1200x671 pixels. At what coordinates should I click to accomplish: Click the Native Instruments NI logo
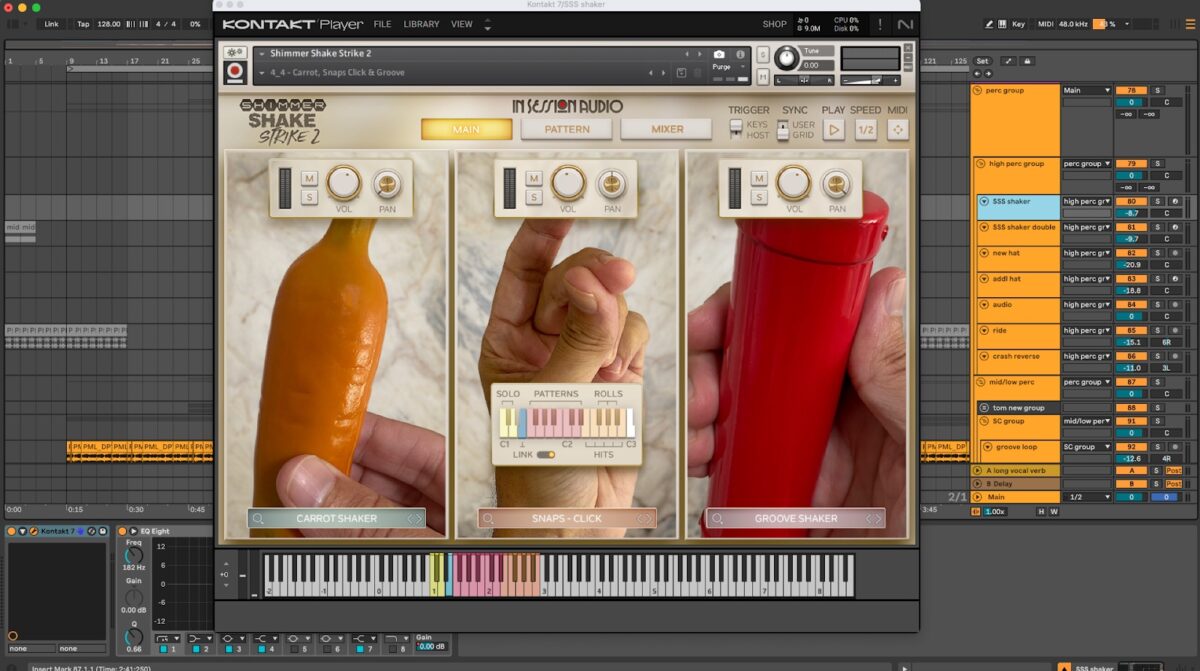click(x=905, y=24)
